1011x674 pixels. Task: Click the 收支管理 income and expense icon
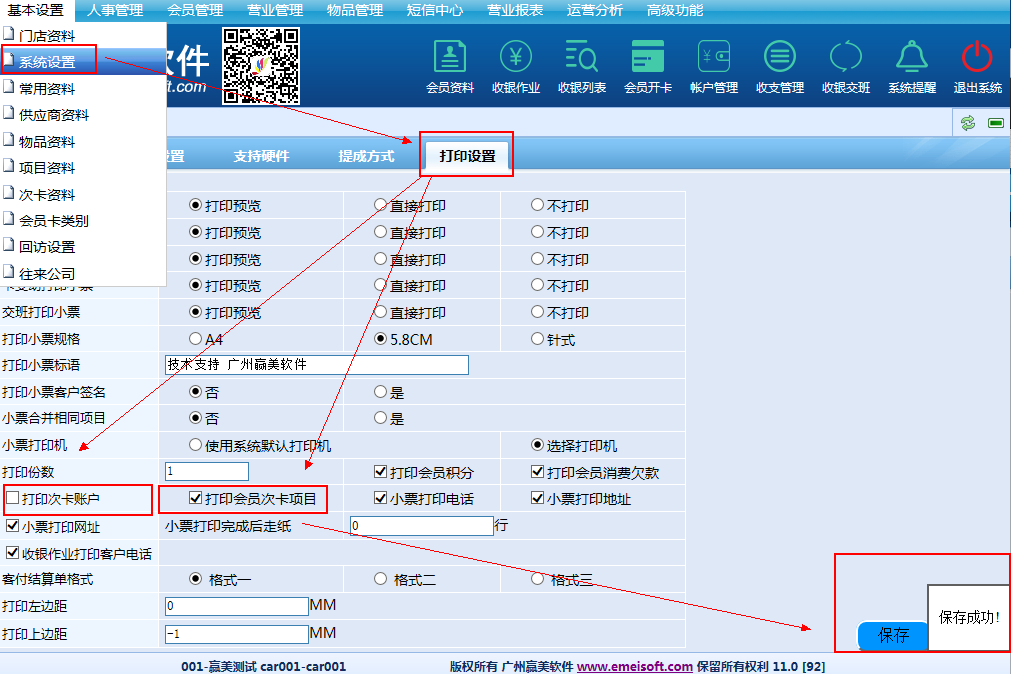780,58
